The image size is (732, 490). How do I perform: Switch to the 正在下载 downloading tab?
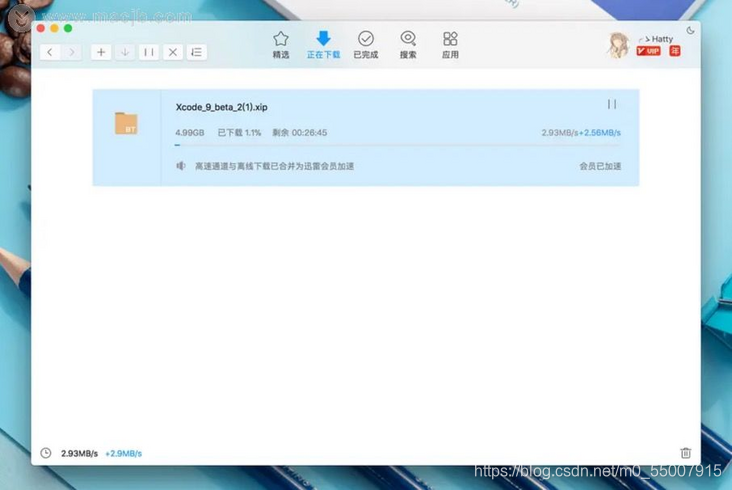pos(323,45)
